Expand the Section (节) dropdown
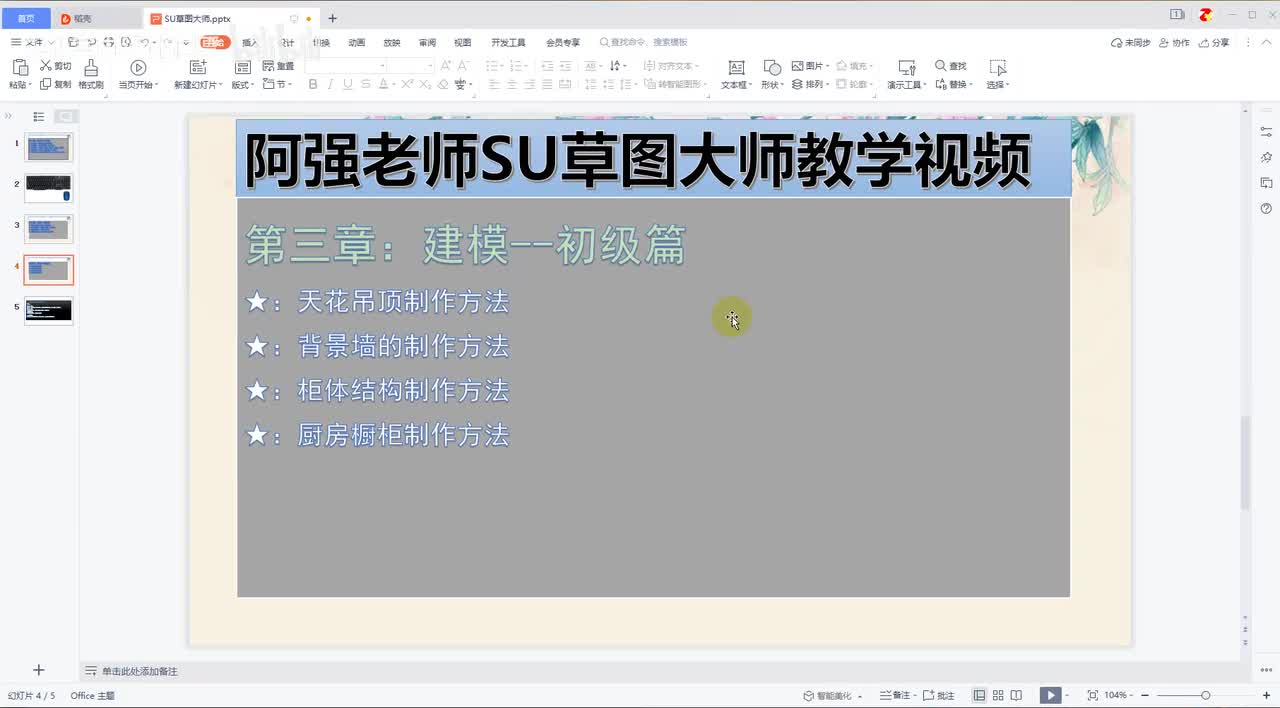 pos(278,85)
